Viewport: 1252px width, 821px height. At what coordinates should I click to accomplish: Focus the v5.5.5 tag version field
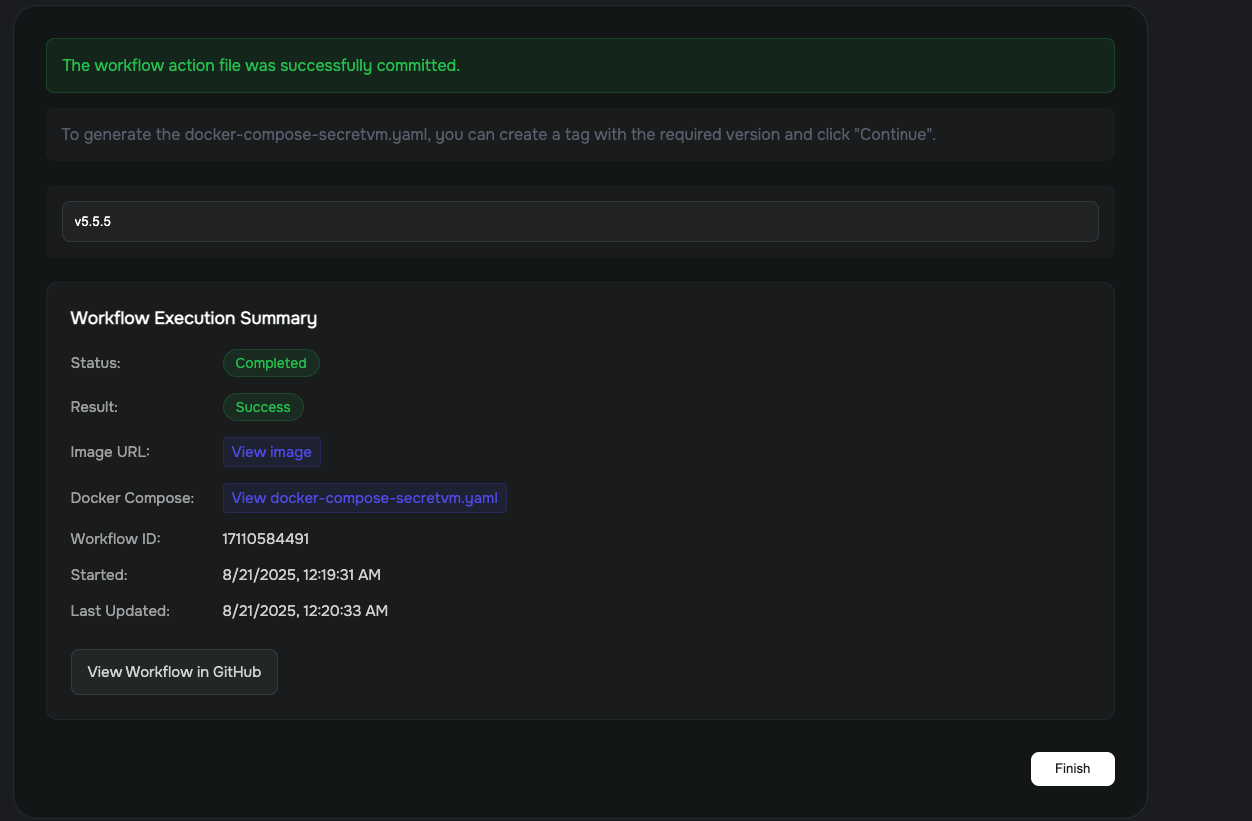point(580,222)
